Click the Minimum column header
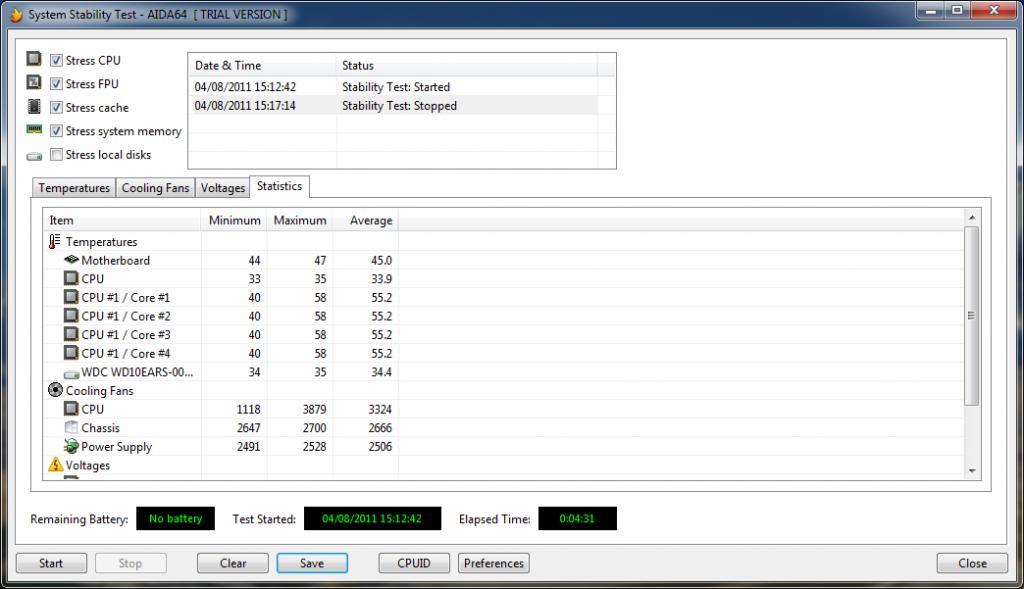Image resolution: width=1024 pixels, height=589 pixels. 234,220
